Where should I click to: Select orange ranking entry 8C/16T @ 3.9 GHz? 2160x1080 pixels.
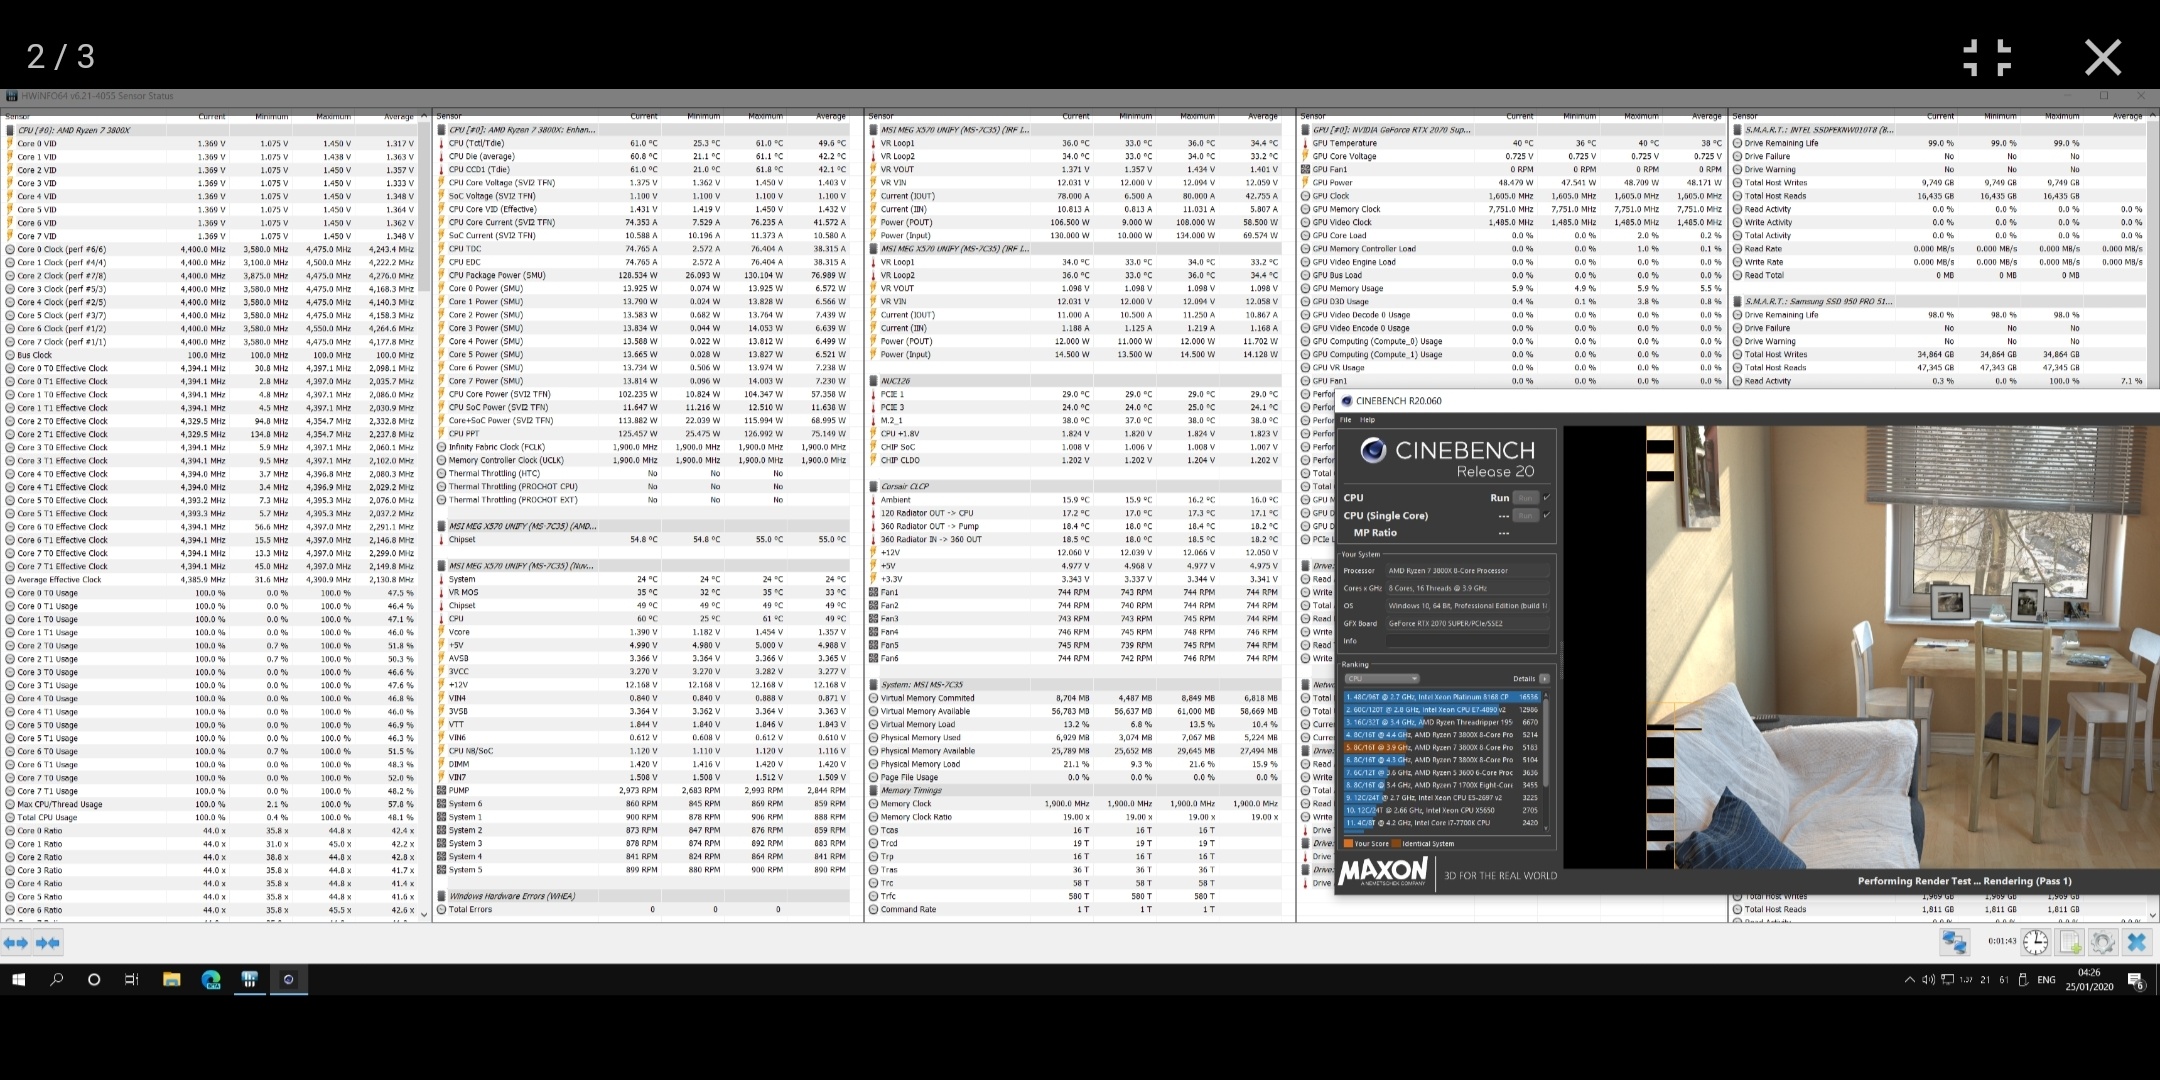[1443, 747]
